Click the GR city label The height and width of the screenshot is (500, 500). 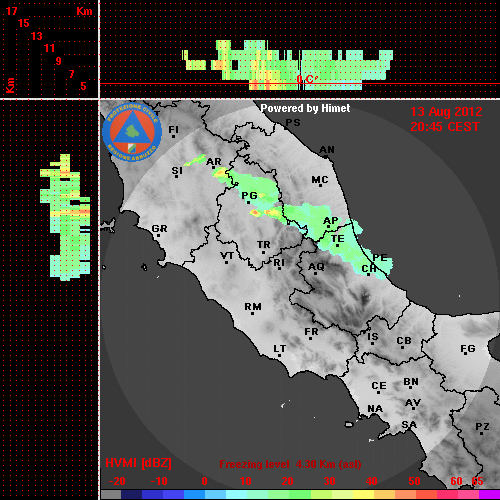click(x=159, y=229)
